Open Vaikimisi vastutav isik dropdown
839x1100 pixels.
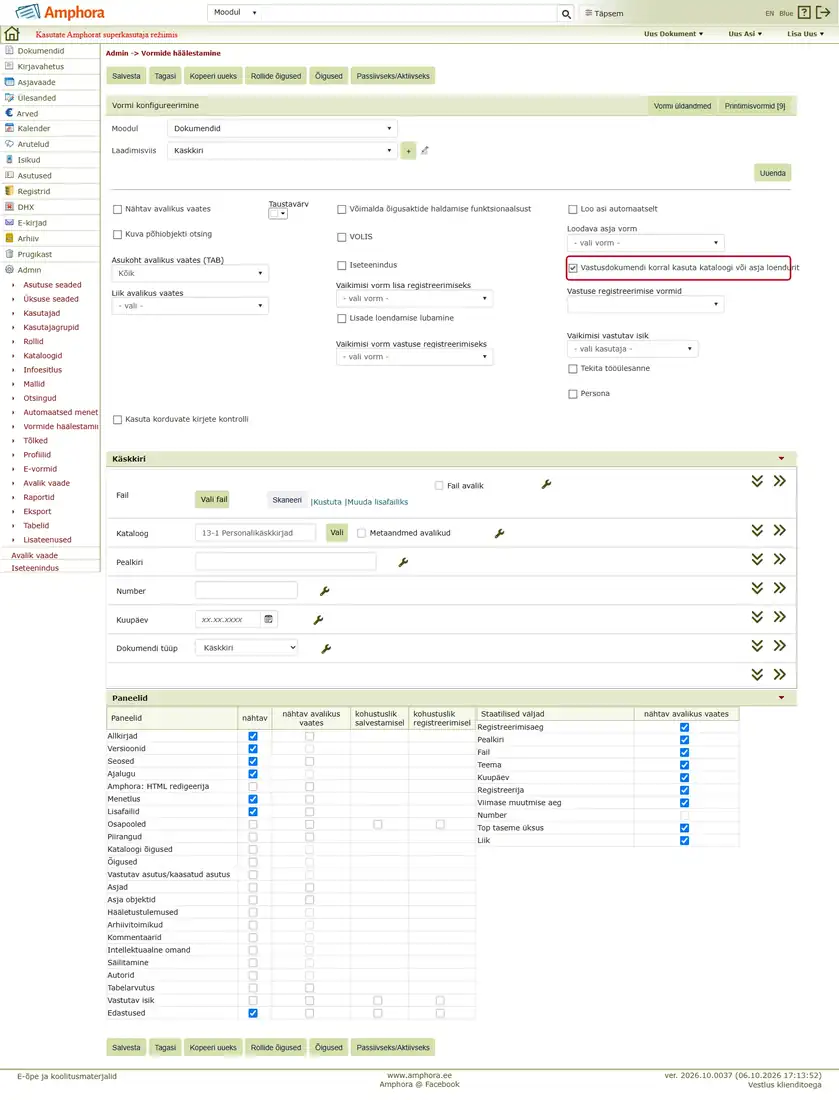click(632, 349)
